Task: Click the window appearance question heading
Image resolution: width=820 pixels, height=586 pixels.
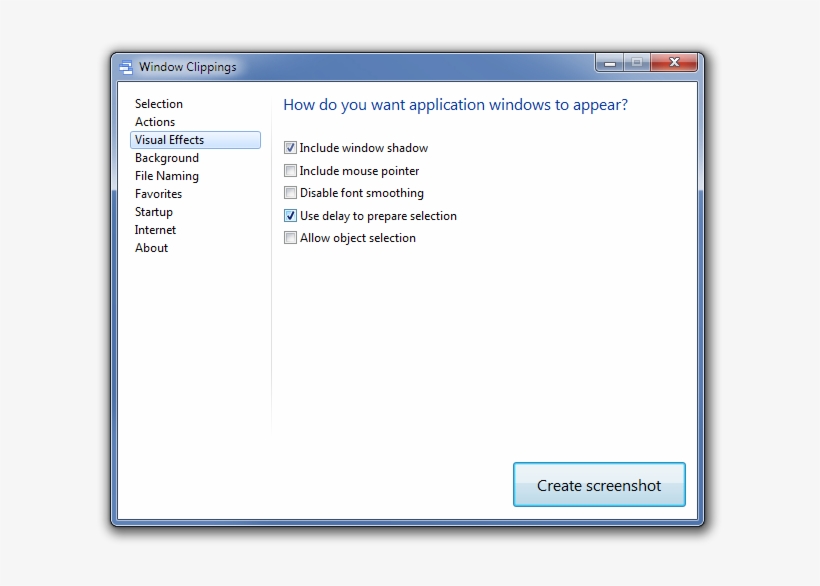Action: pyautogui.click(x=455, y=105)
